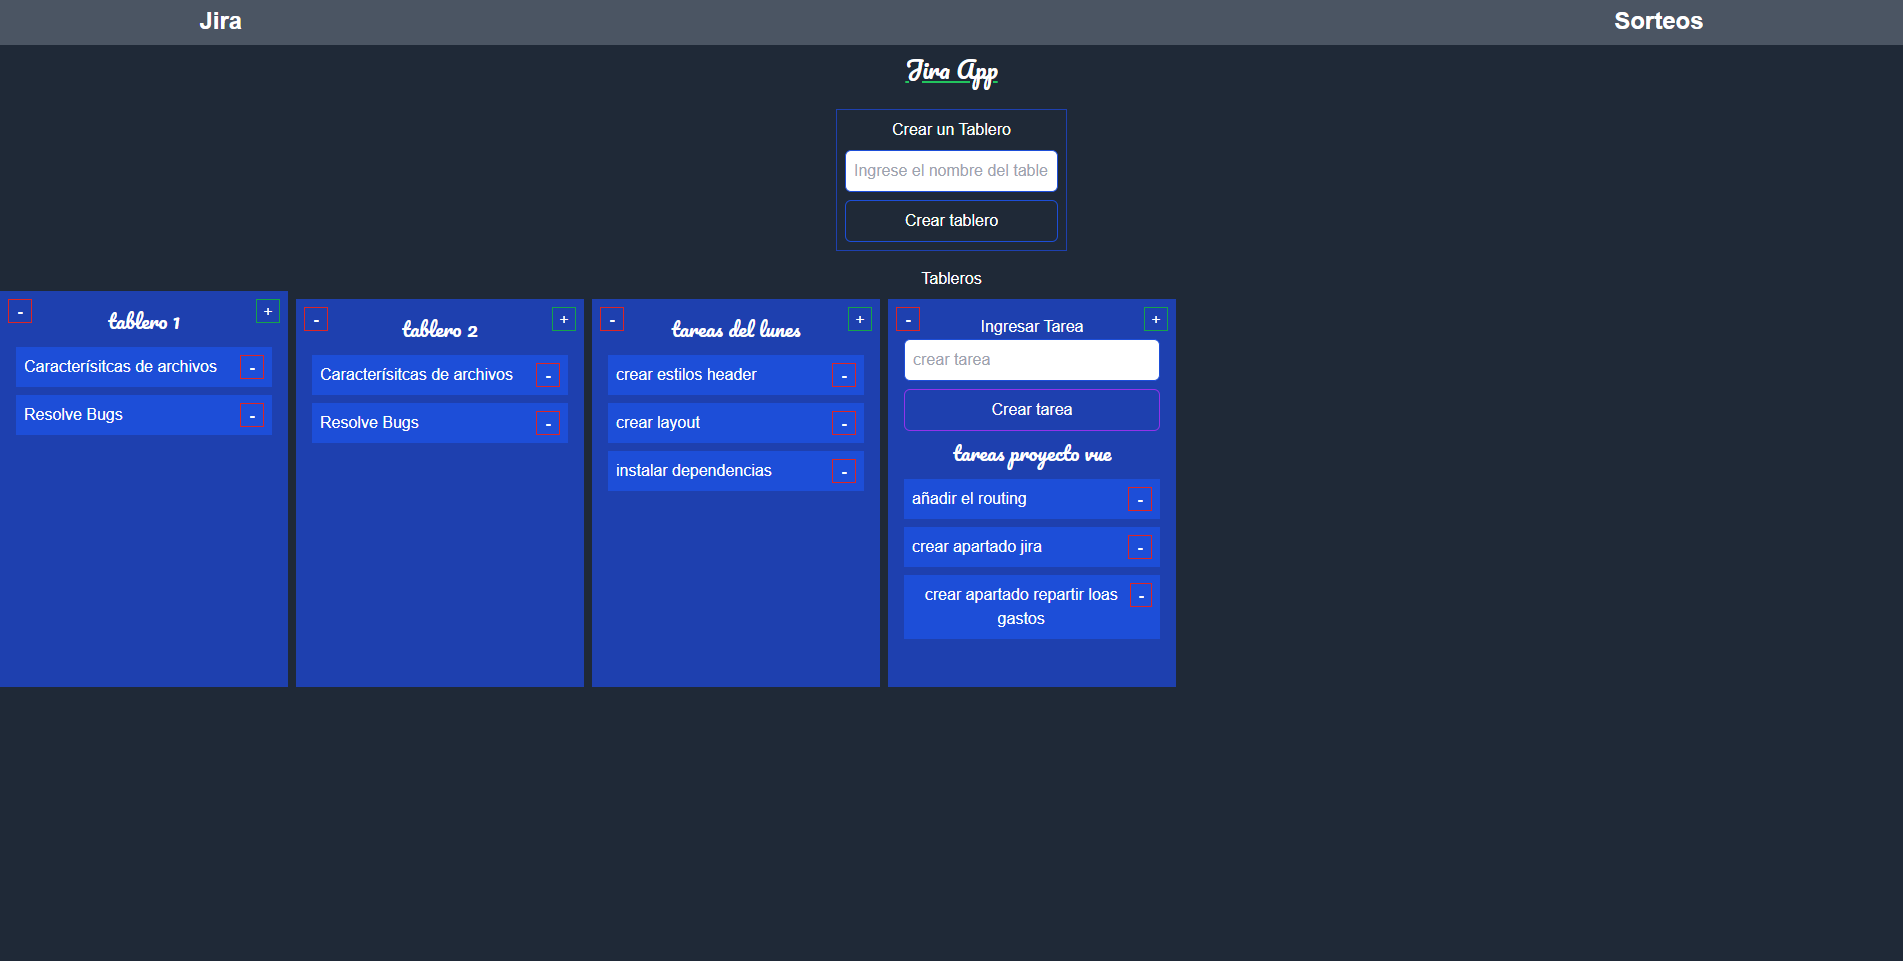The height and width of the screenshot is (961, 1903).
Task: Click the 'Crear un Tablero' heading
Action: [x=951, y=130]
